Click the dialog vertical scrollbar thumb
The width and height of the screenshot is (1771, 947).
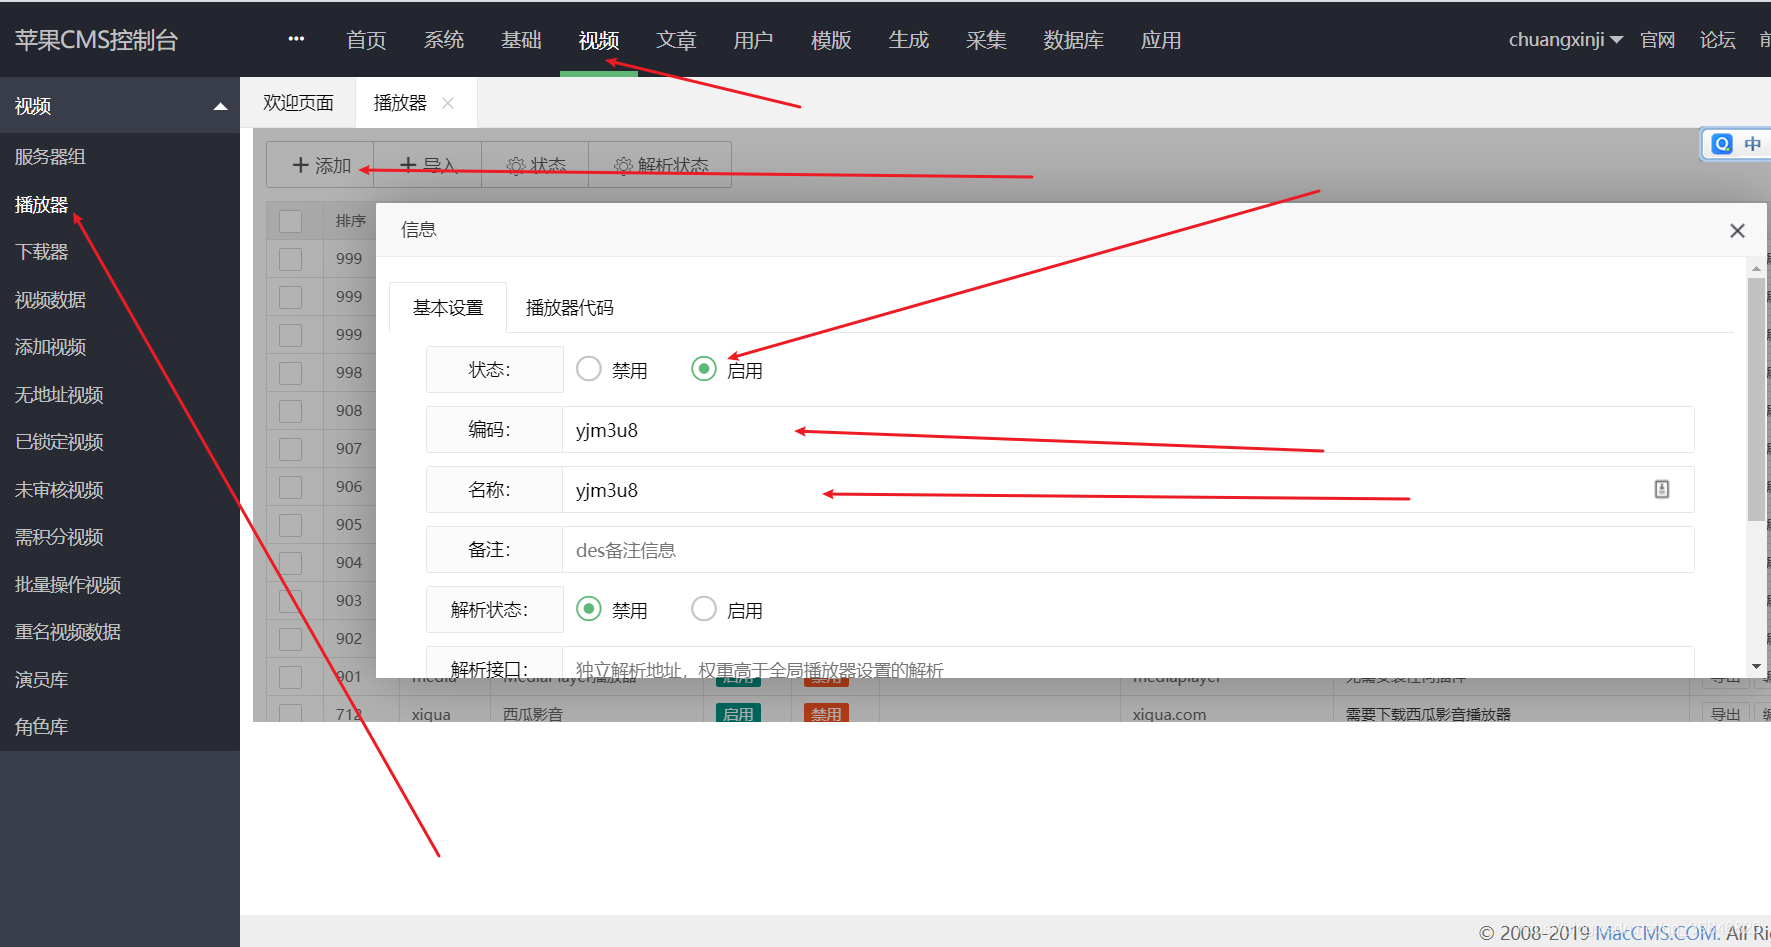click(x=1756, y=399)
